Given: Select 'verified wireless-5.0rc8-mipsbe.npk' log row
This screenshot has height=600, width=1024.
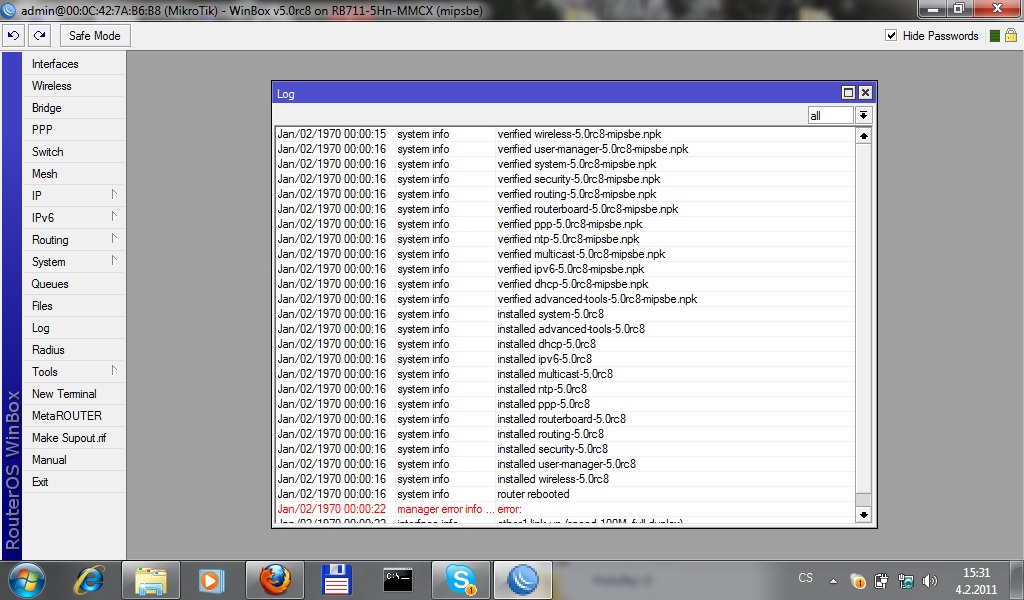Looking at the screenshot, I should pyautogui.click(x=565, y=134).
